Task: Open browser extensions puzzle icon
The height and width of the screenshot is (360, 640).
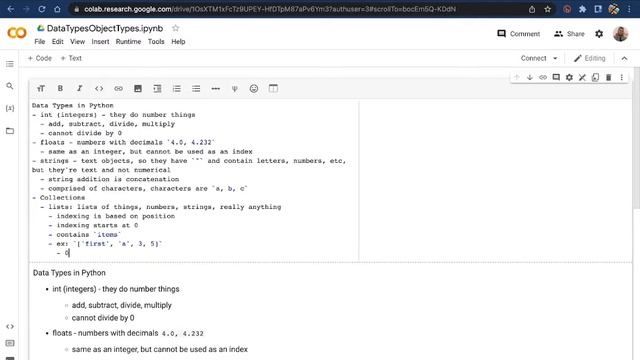Action: tap(582, 9)
